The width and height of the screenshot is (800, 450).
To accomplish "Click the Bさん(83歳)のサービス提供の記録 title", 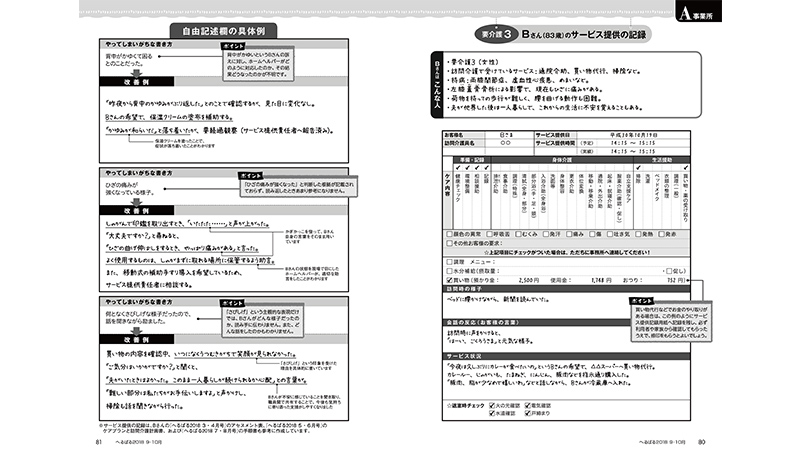I will pos(584,35).
